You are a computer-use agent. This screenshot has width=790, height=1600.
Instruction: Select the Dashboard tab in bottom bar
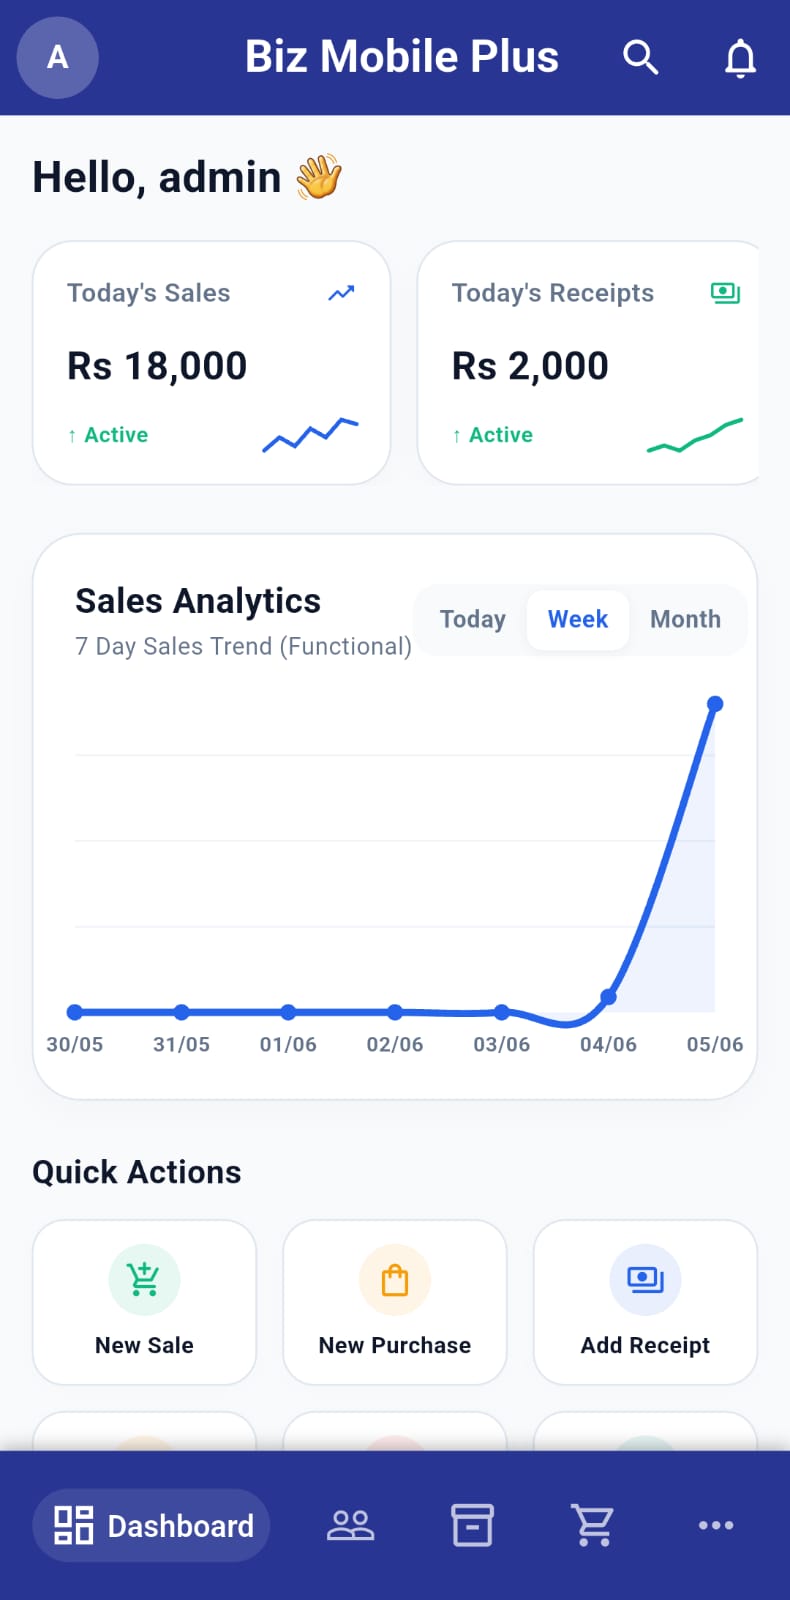point(152,1525)
